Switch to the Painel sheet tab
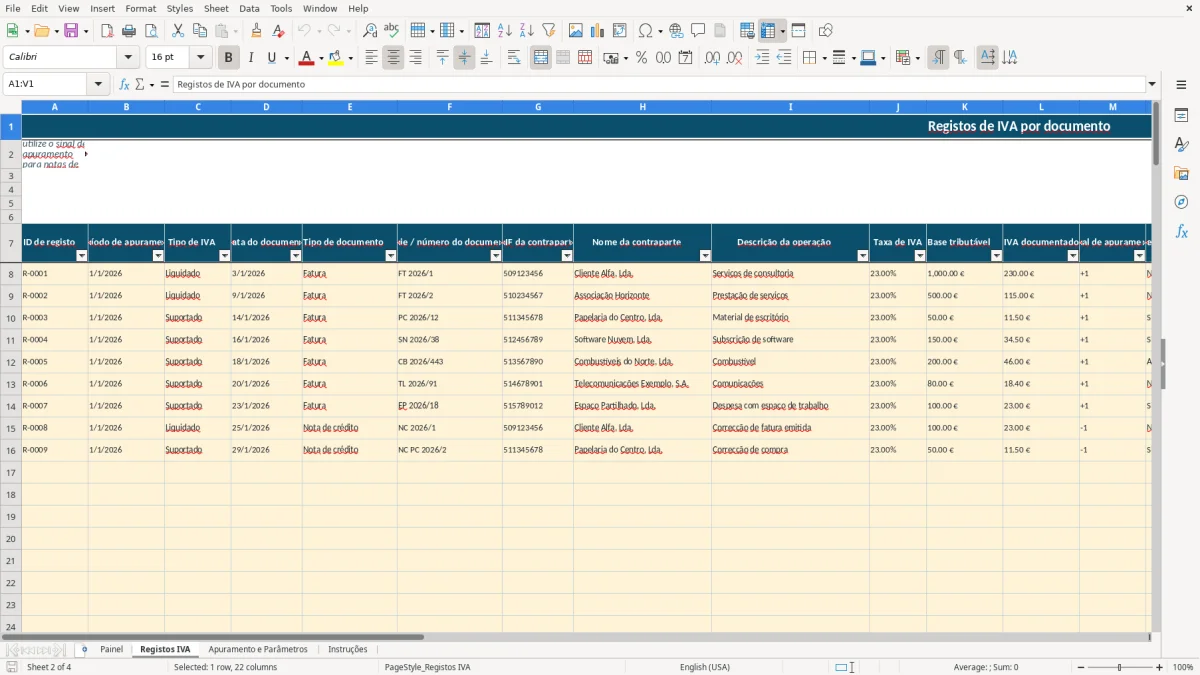The height and width of the screenshot is (675, 1200). pyautogui.click(x=111, y=649)
